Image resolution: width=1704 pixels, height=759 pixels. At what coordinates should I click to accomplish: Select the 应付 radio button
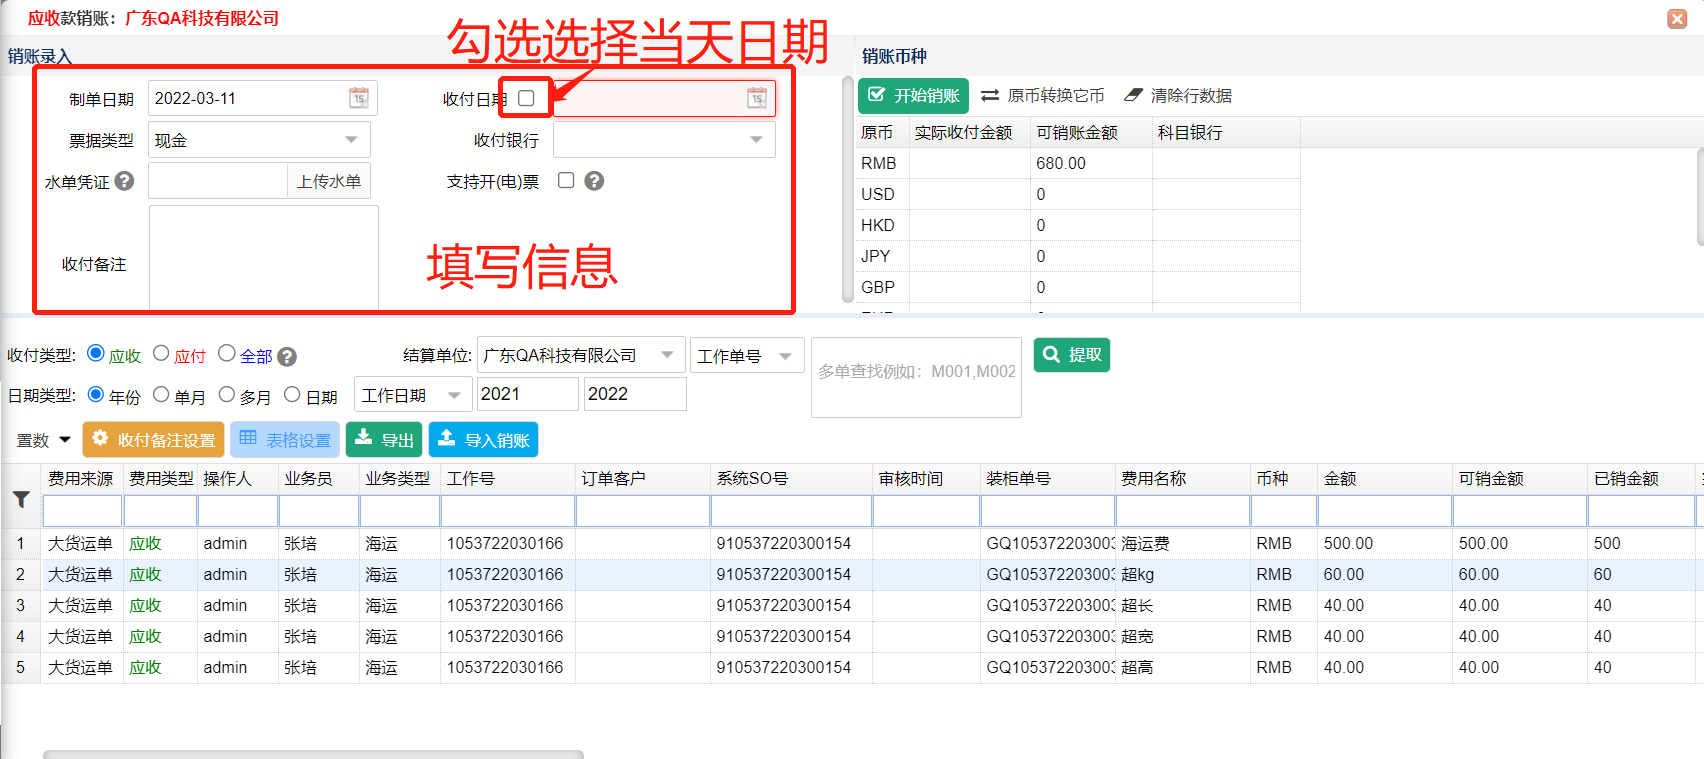tap(161, 354)
